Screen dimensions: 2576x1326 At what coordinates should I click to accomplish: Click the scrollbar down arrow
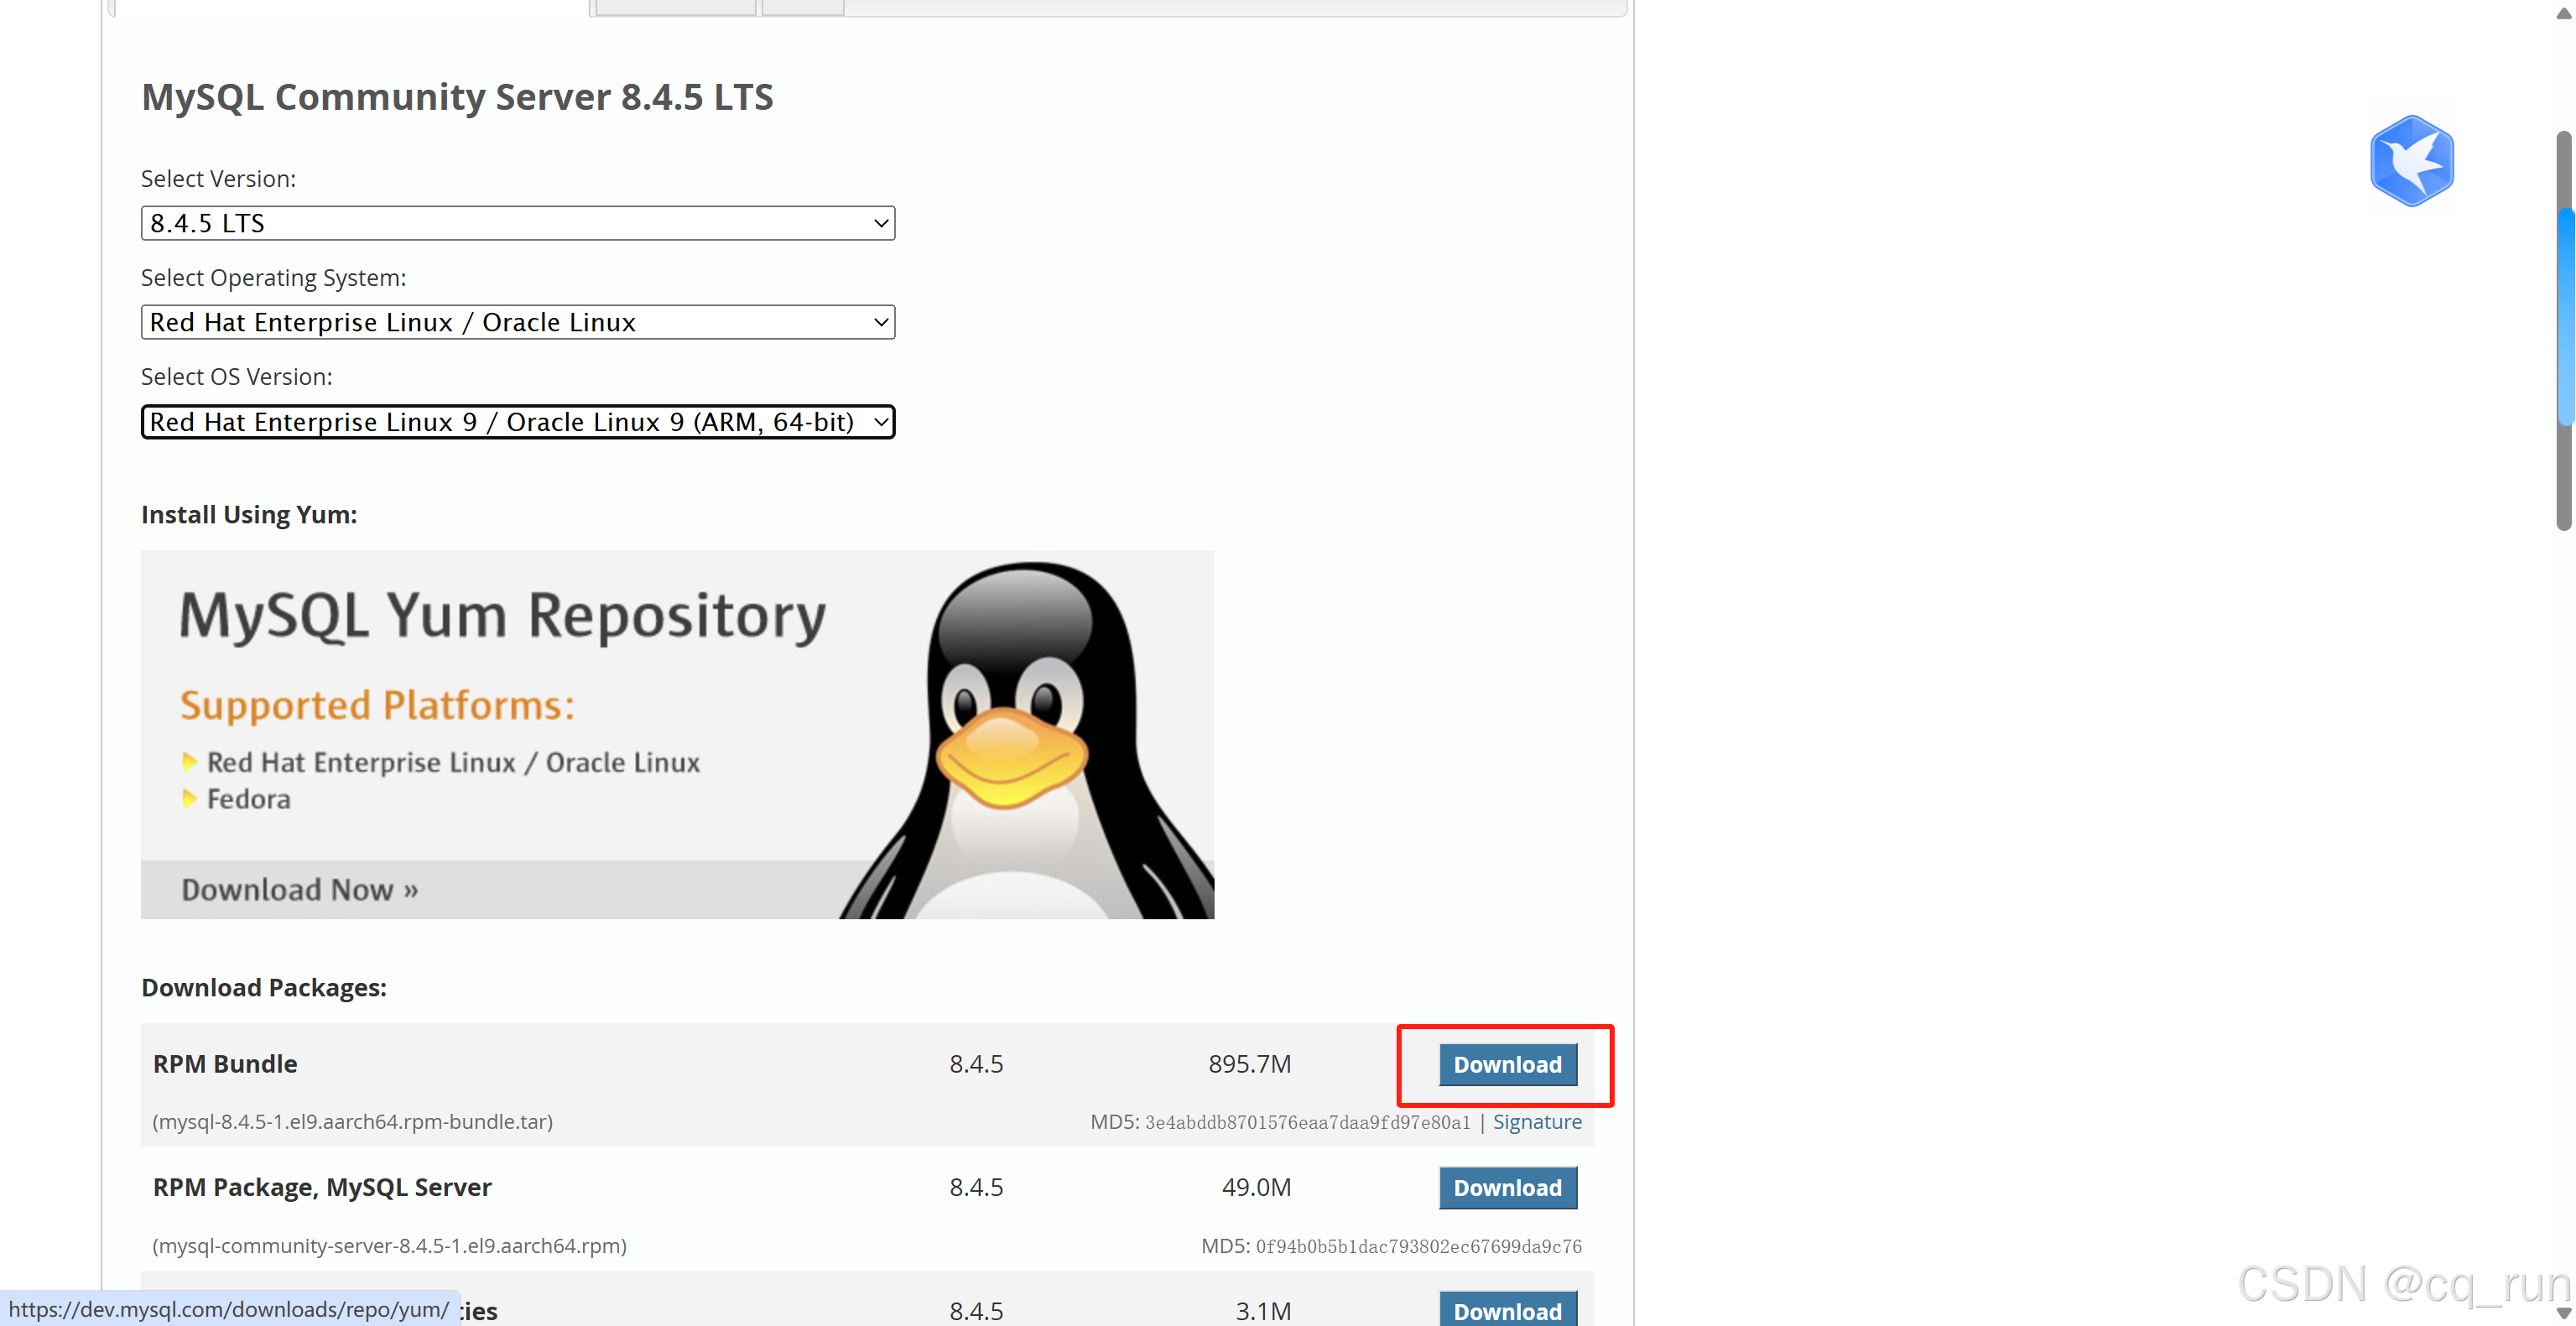2564,1313
